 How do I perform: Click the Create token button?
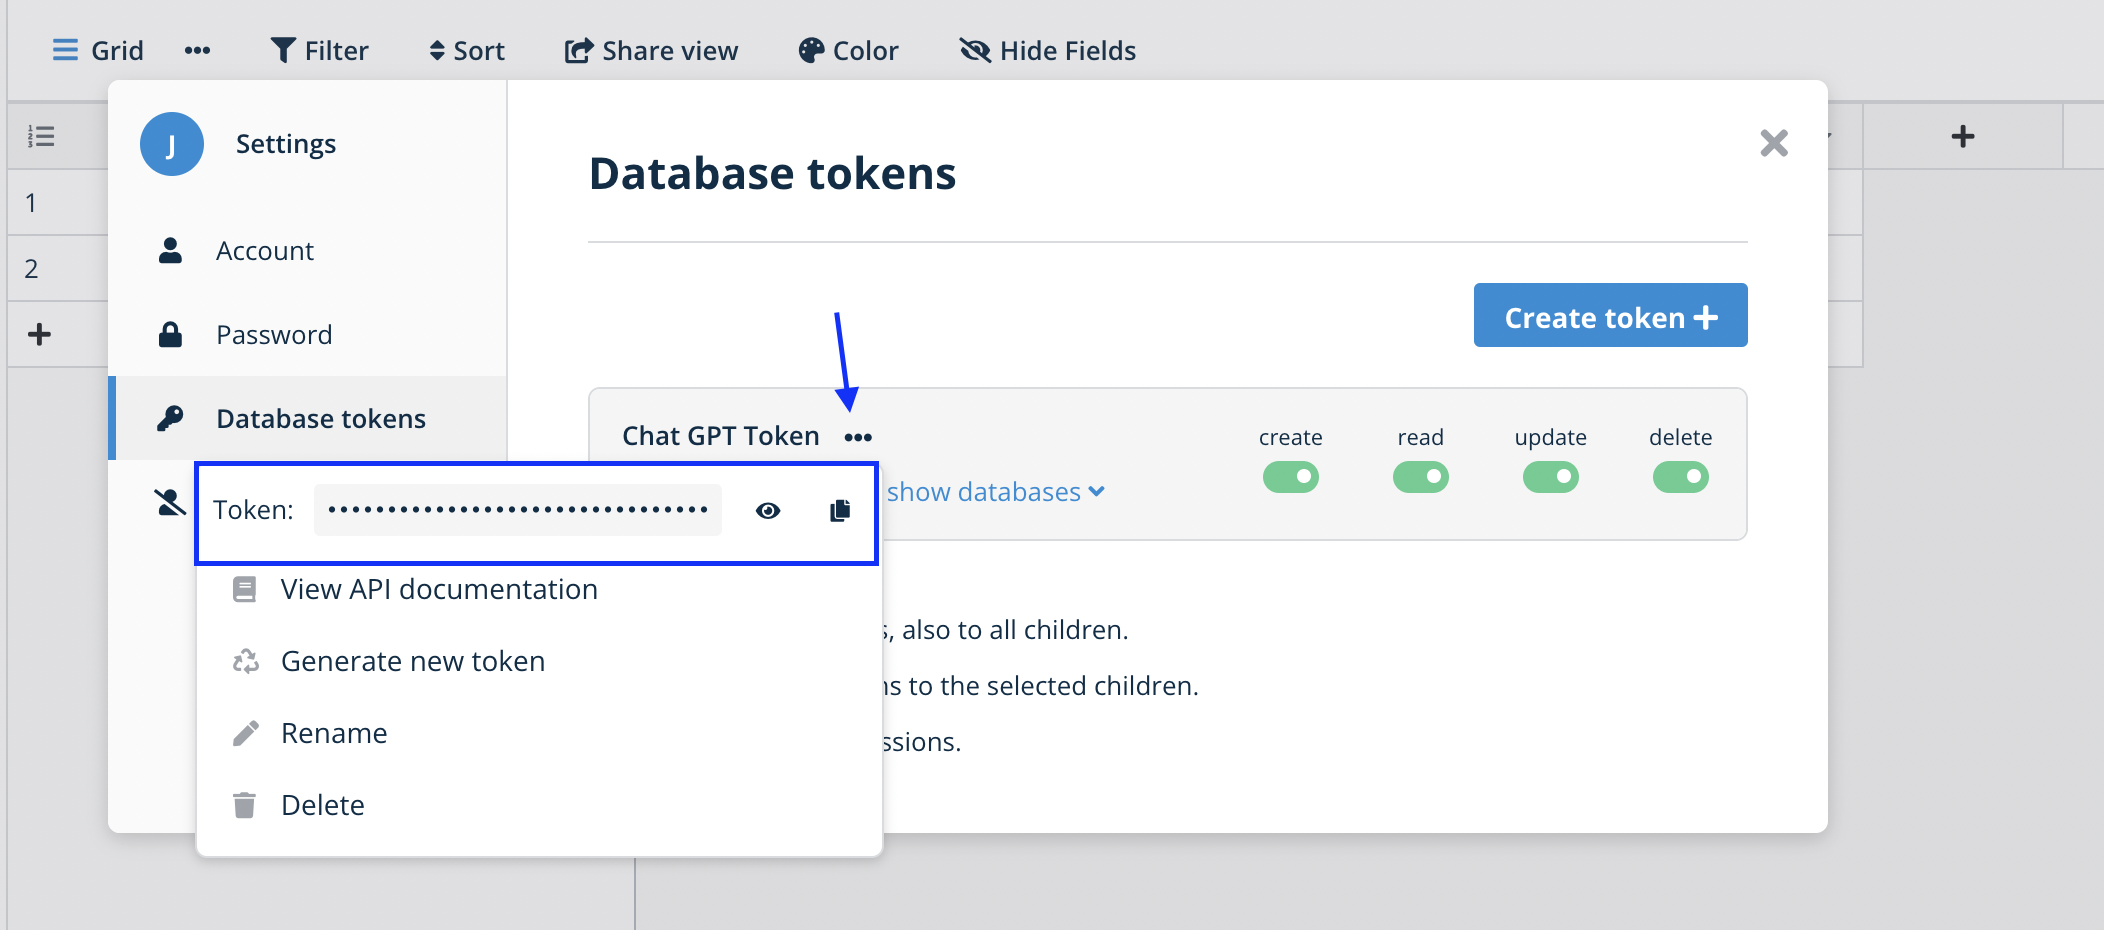1609,316
